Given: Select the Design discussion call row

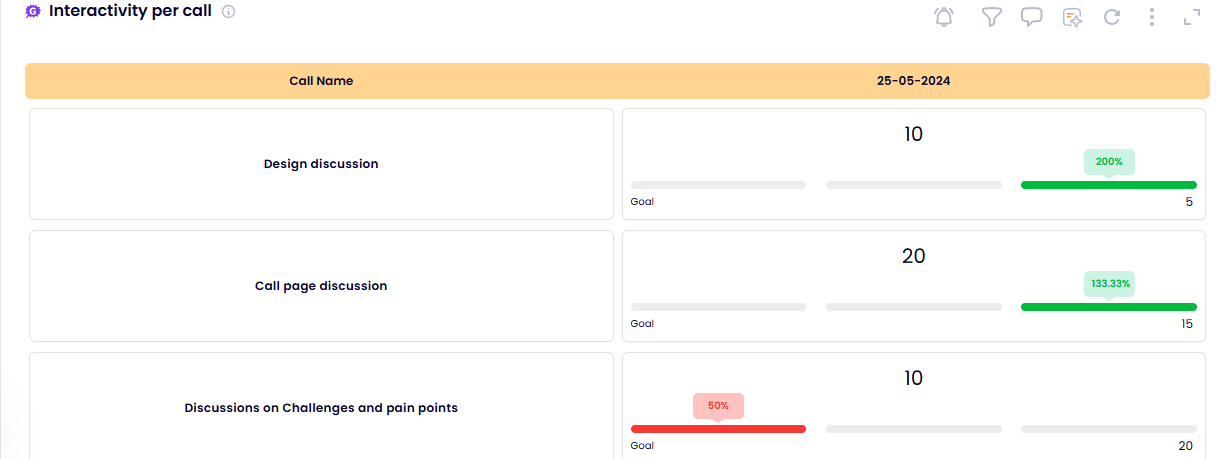Looking at the screenshot, I should click(x=321, y=164).
